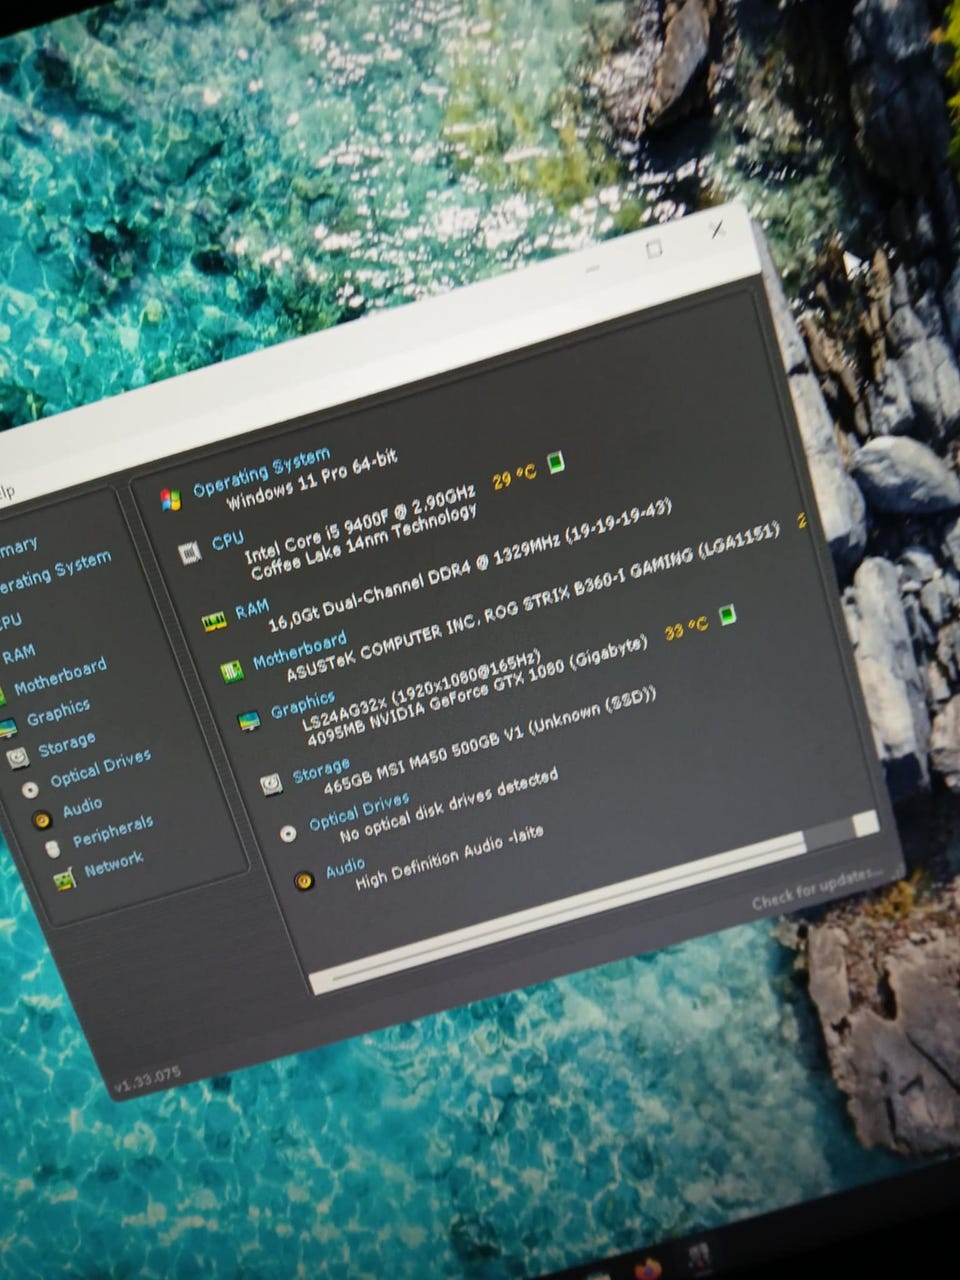Click the sidebar Graphics monitor icon
Viewport: 960px width, 1280px height.
(x=7, y=729)
